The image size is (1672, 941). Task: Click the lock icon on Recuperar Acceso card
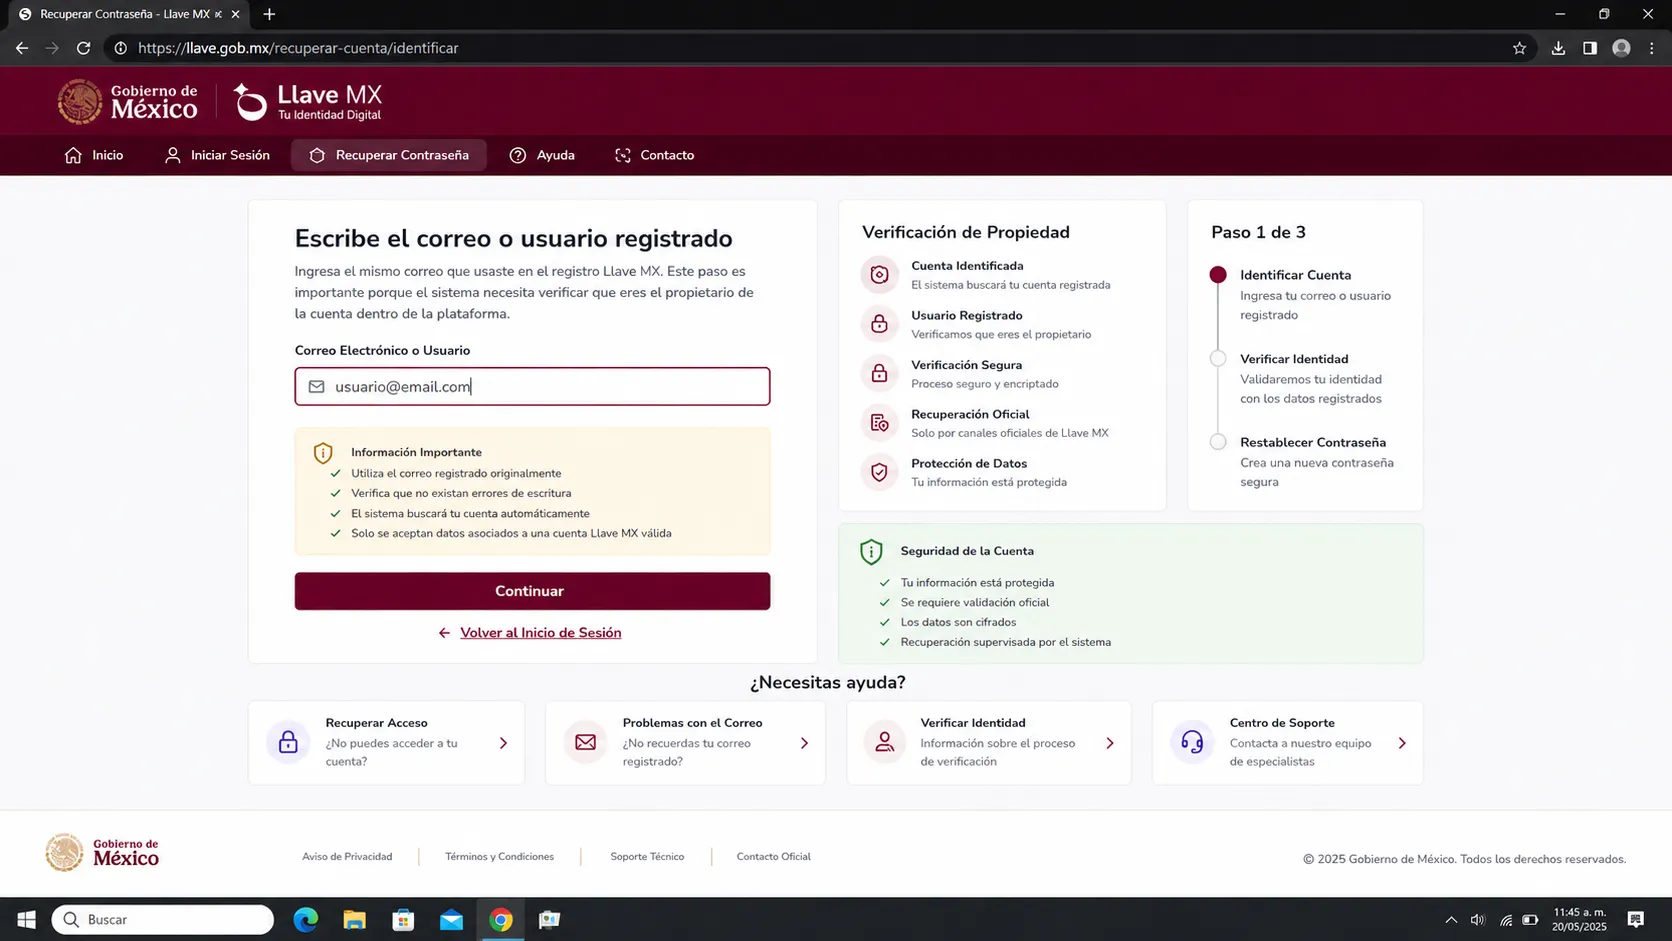[288, 742]
